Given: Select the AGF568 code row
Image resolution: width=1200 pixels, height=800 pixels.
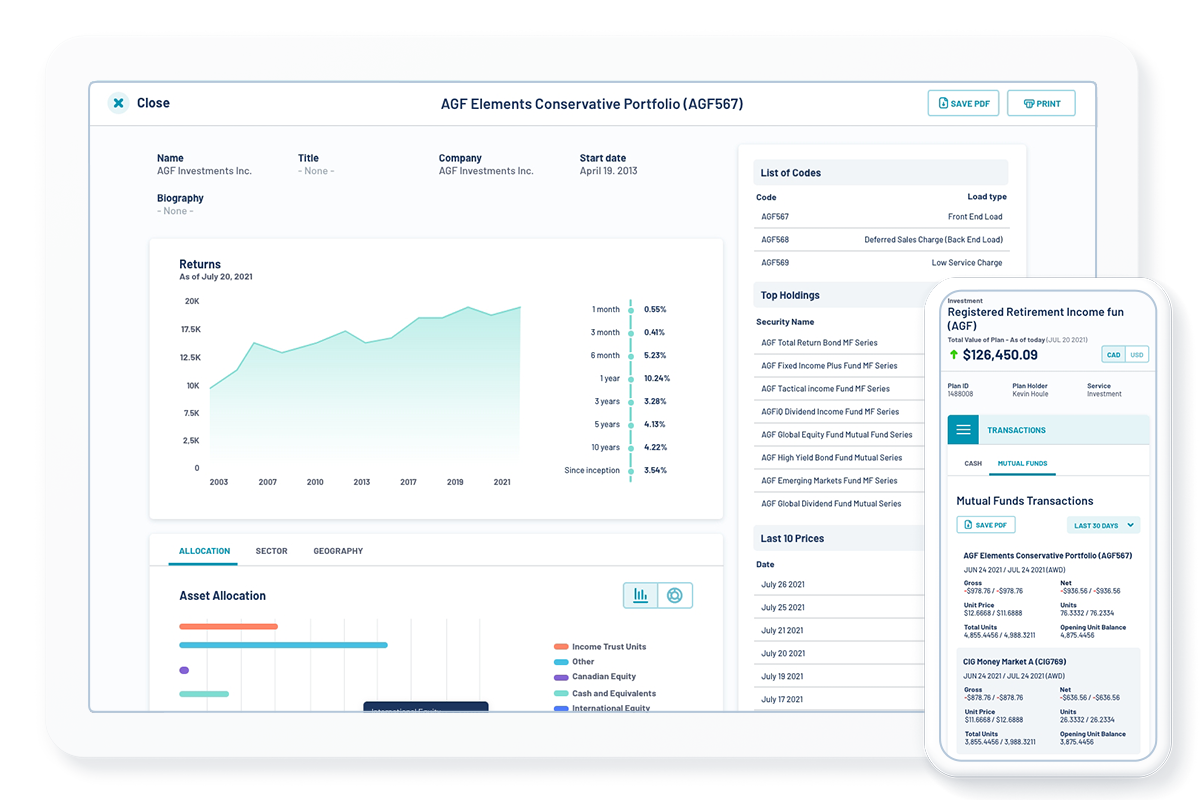Looking at the screenshot, I should [881, 240].
